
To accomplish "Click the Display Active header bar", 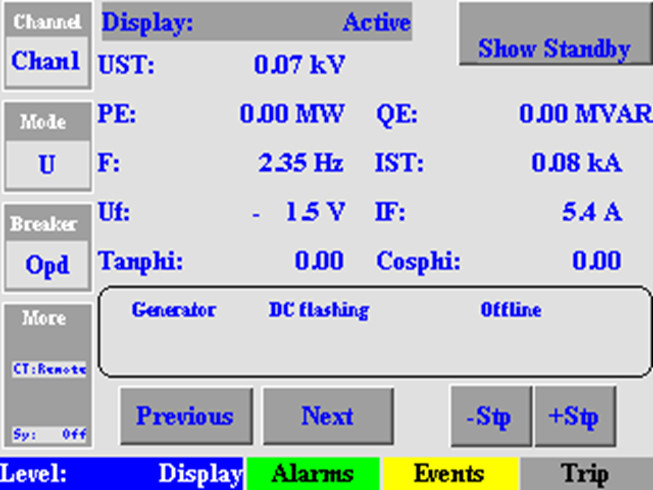I will point(256,22).
